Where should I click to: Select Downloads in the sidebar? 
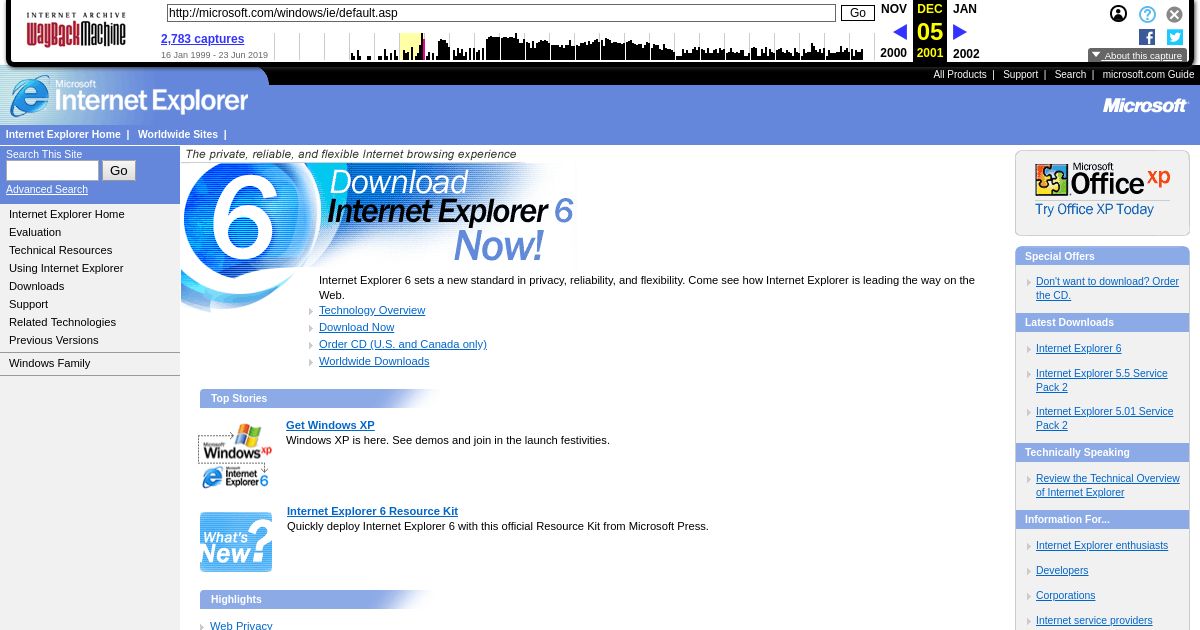coord(36,286)
